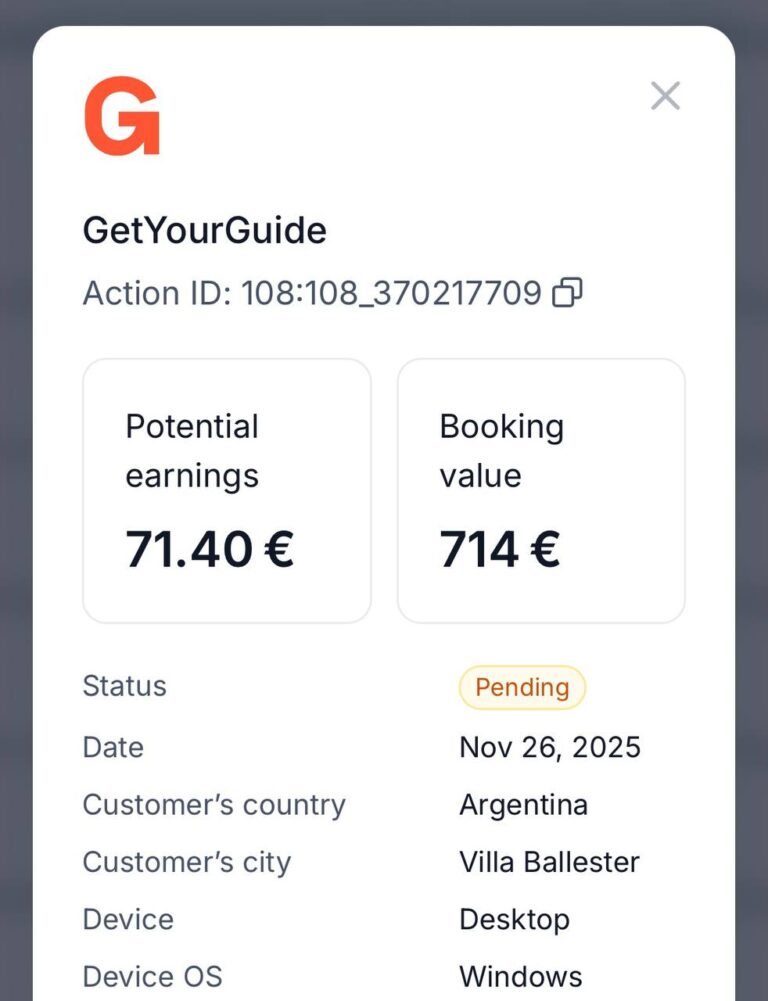Click the Nov 26, 2025 date value
This screenshot has height=1001, width=768.
coord(549,747)
